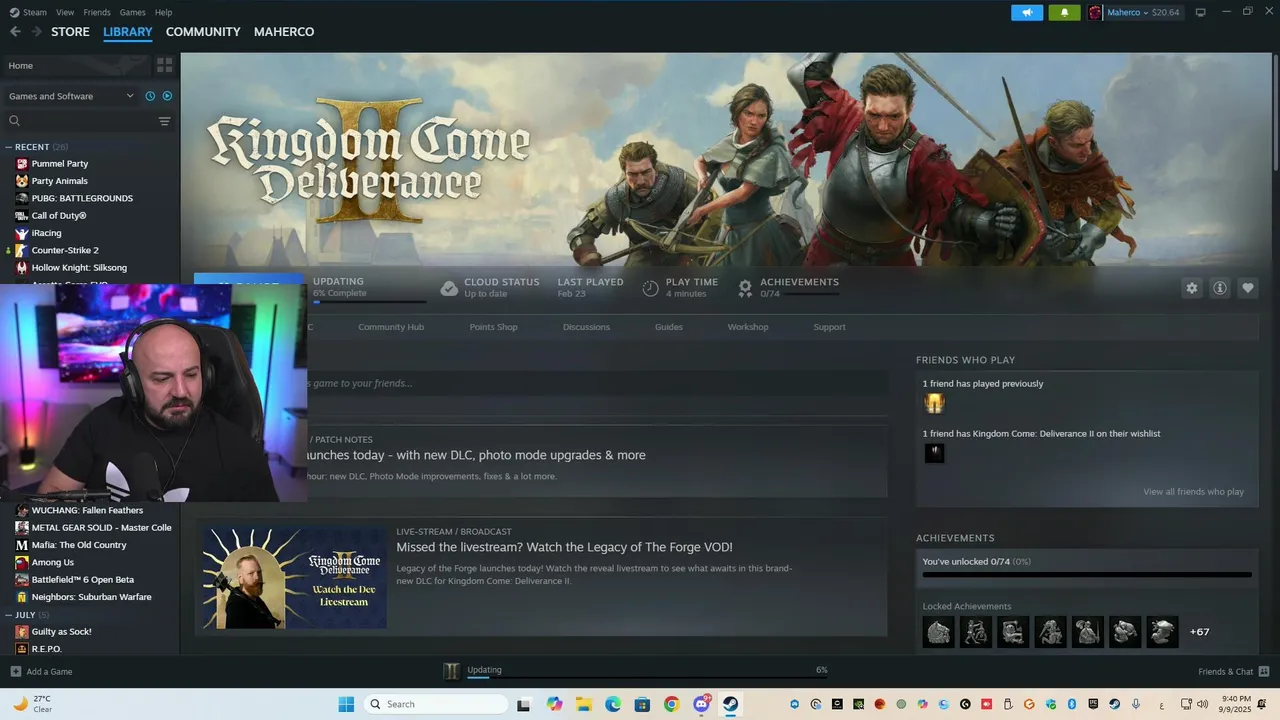Open Discord in the Windows taskbar
Screen dimensions: 1280x720
point(701,704)
